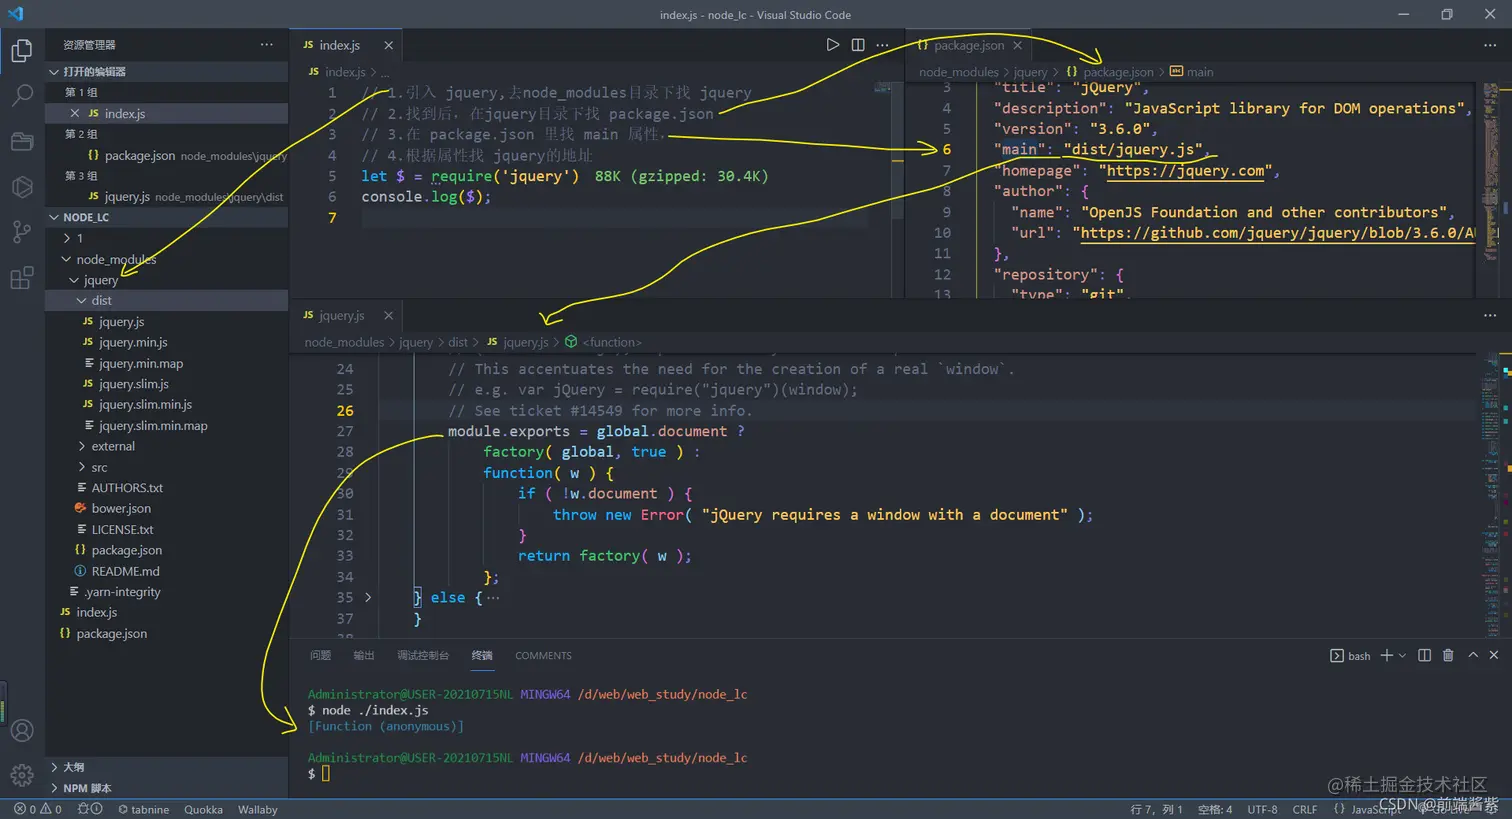Collapse the node_modules folder
The image size is (1512, 819).
click(x=167, y=259)
